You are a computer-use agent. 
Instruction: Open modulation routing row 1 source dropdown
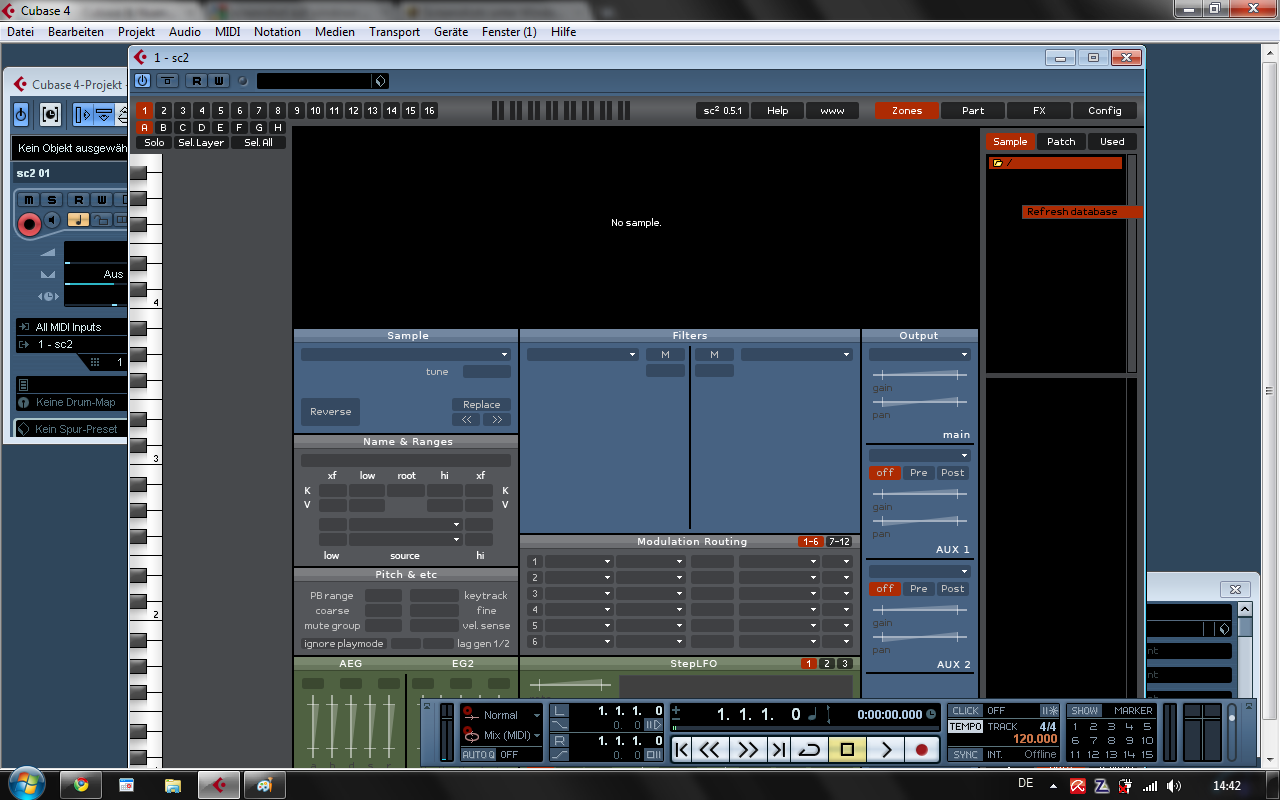578,562
